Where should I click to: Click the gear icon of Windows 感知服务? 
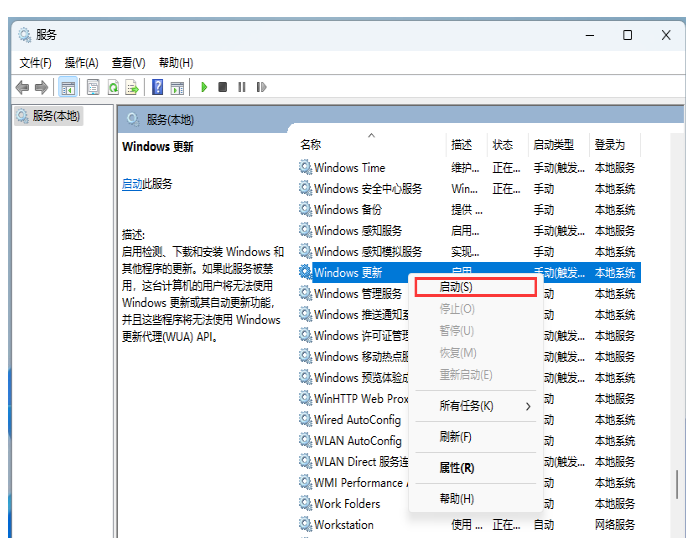305,231
